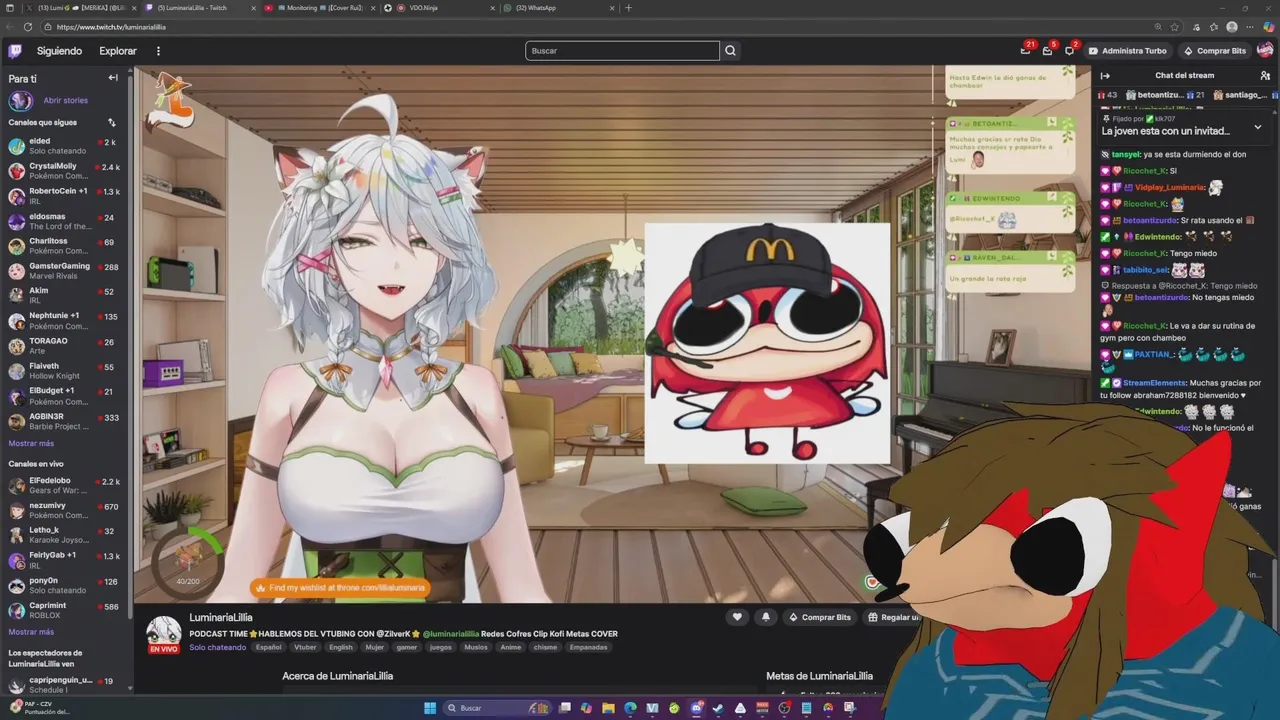1280x720 pixels.
Task: Open a new browser tab
Action: 628,8
